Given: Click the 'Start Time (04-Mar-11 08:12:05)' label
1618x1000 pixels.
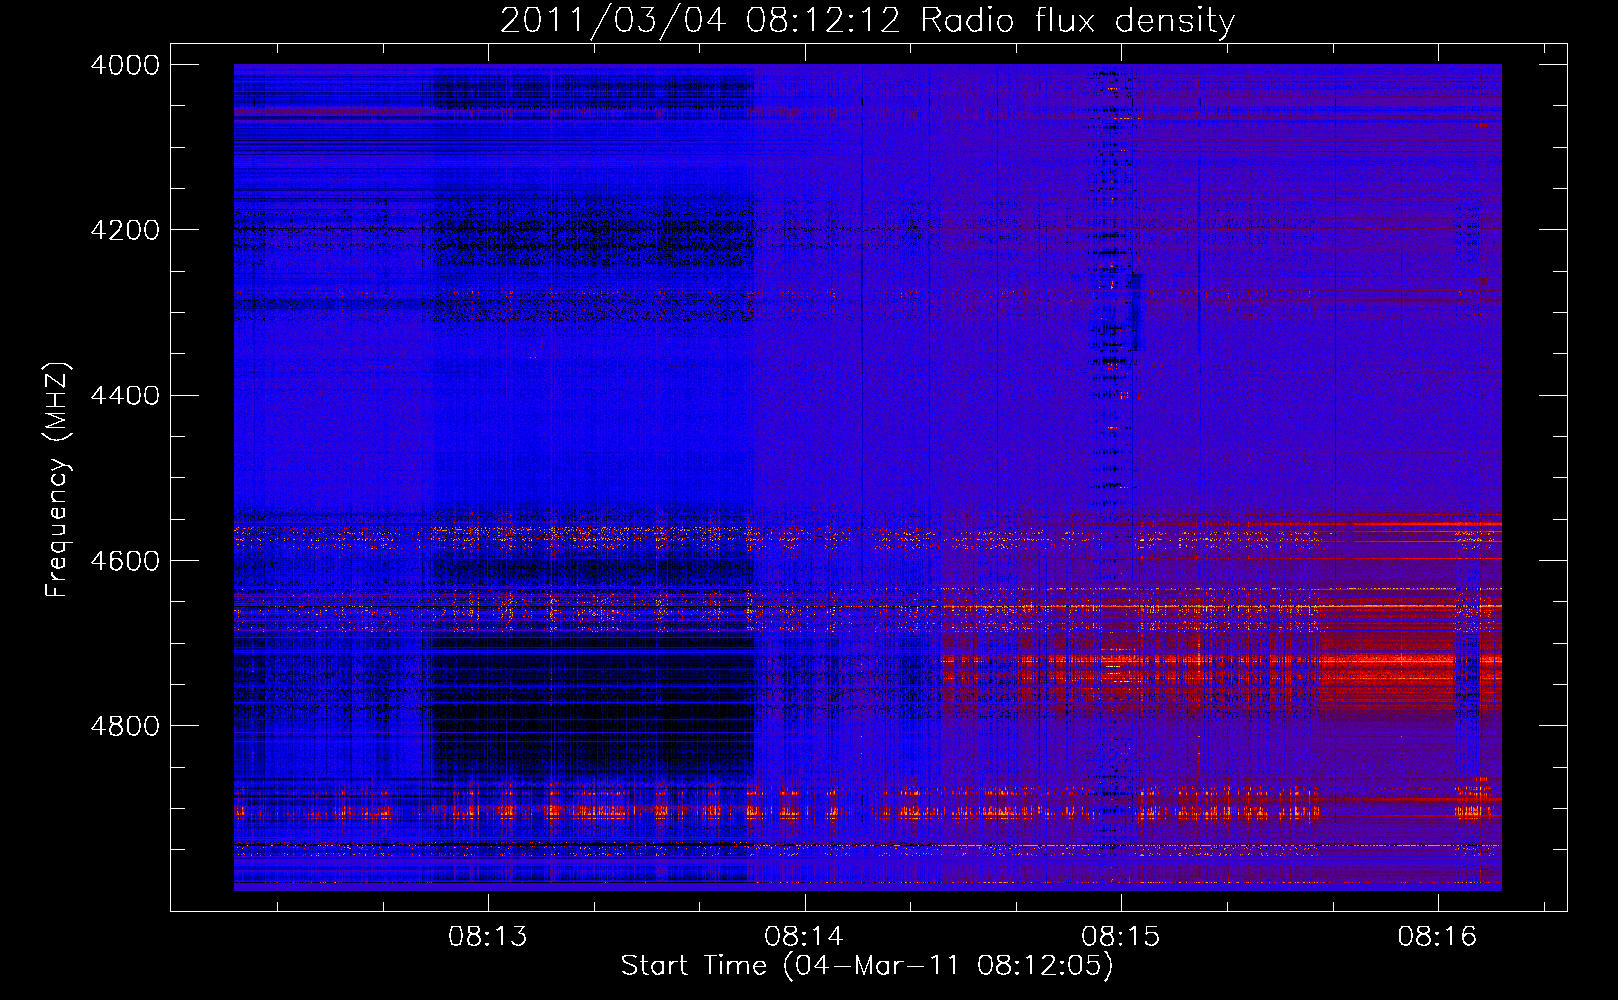Looking at the screenshot, I should pos(867,966).
